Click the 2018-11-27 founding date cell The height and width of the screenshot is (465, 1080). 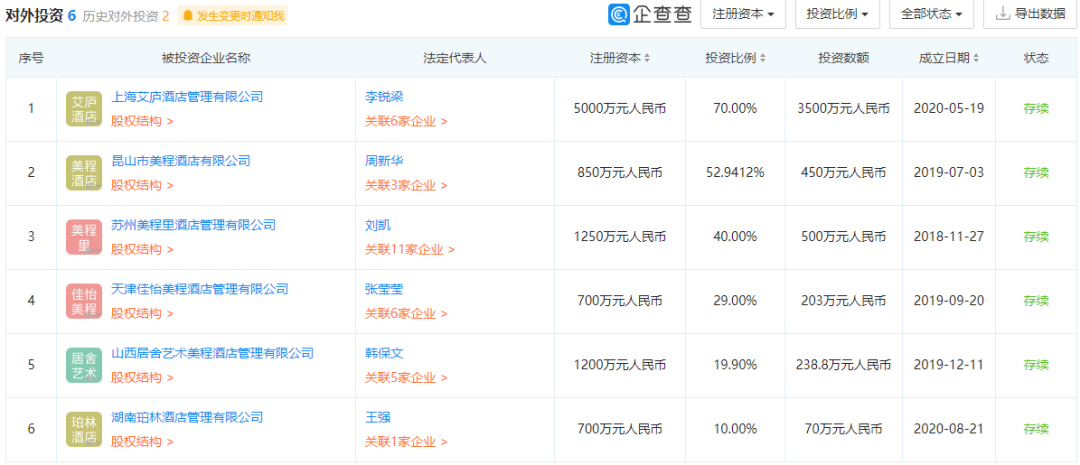pos(948,237)
